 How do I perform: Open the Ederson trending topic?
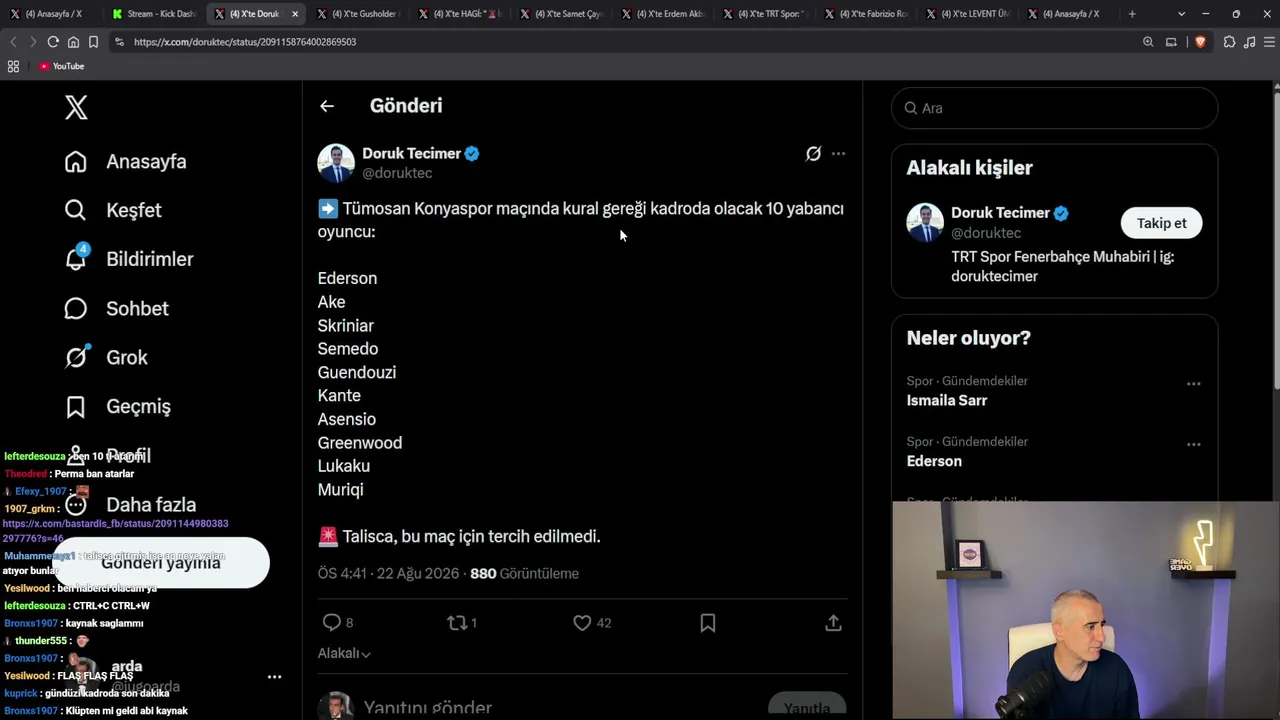934,462
